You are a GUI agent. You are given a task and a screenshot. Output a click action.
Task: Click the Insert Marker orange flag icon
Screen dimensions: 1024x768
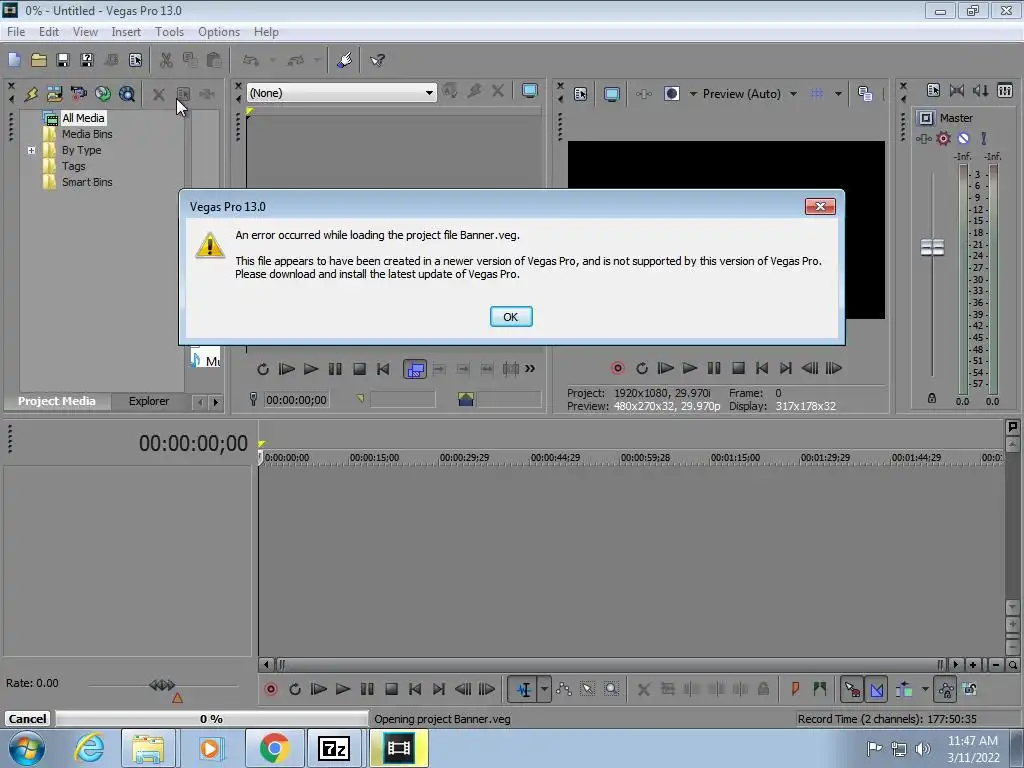coord(795,689)
